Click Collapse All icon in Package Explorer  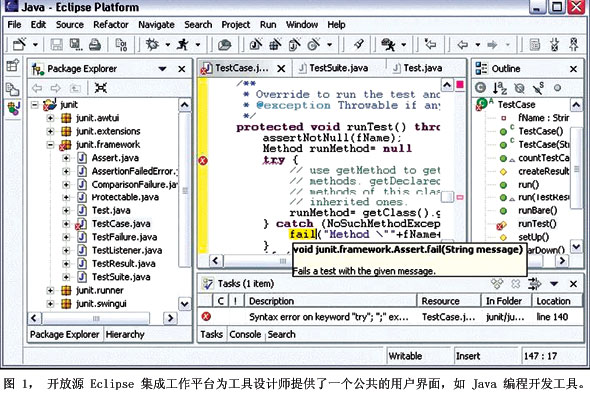(100, 88)
